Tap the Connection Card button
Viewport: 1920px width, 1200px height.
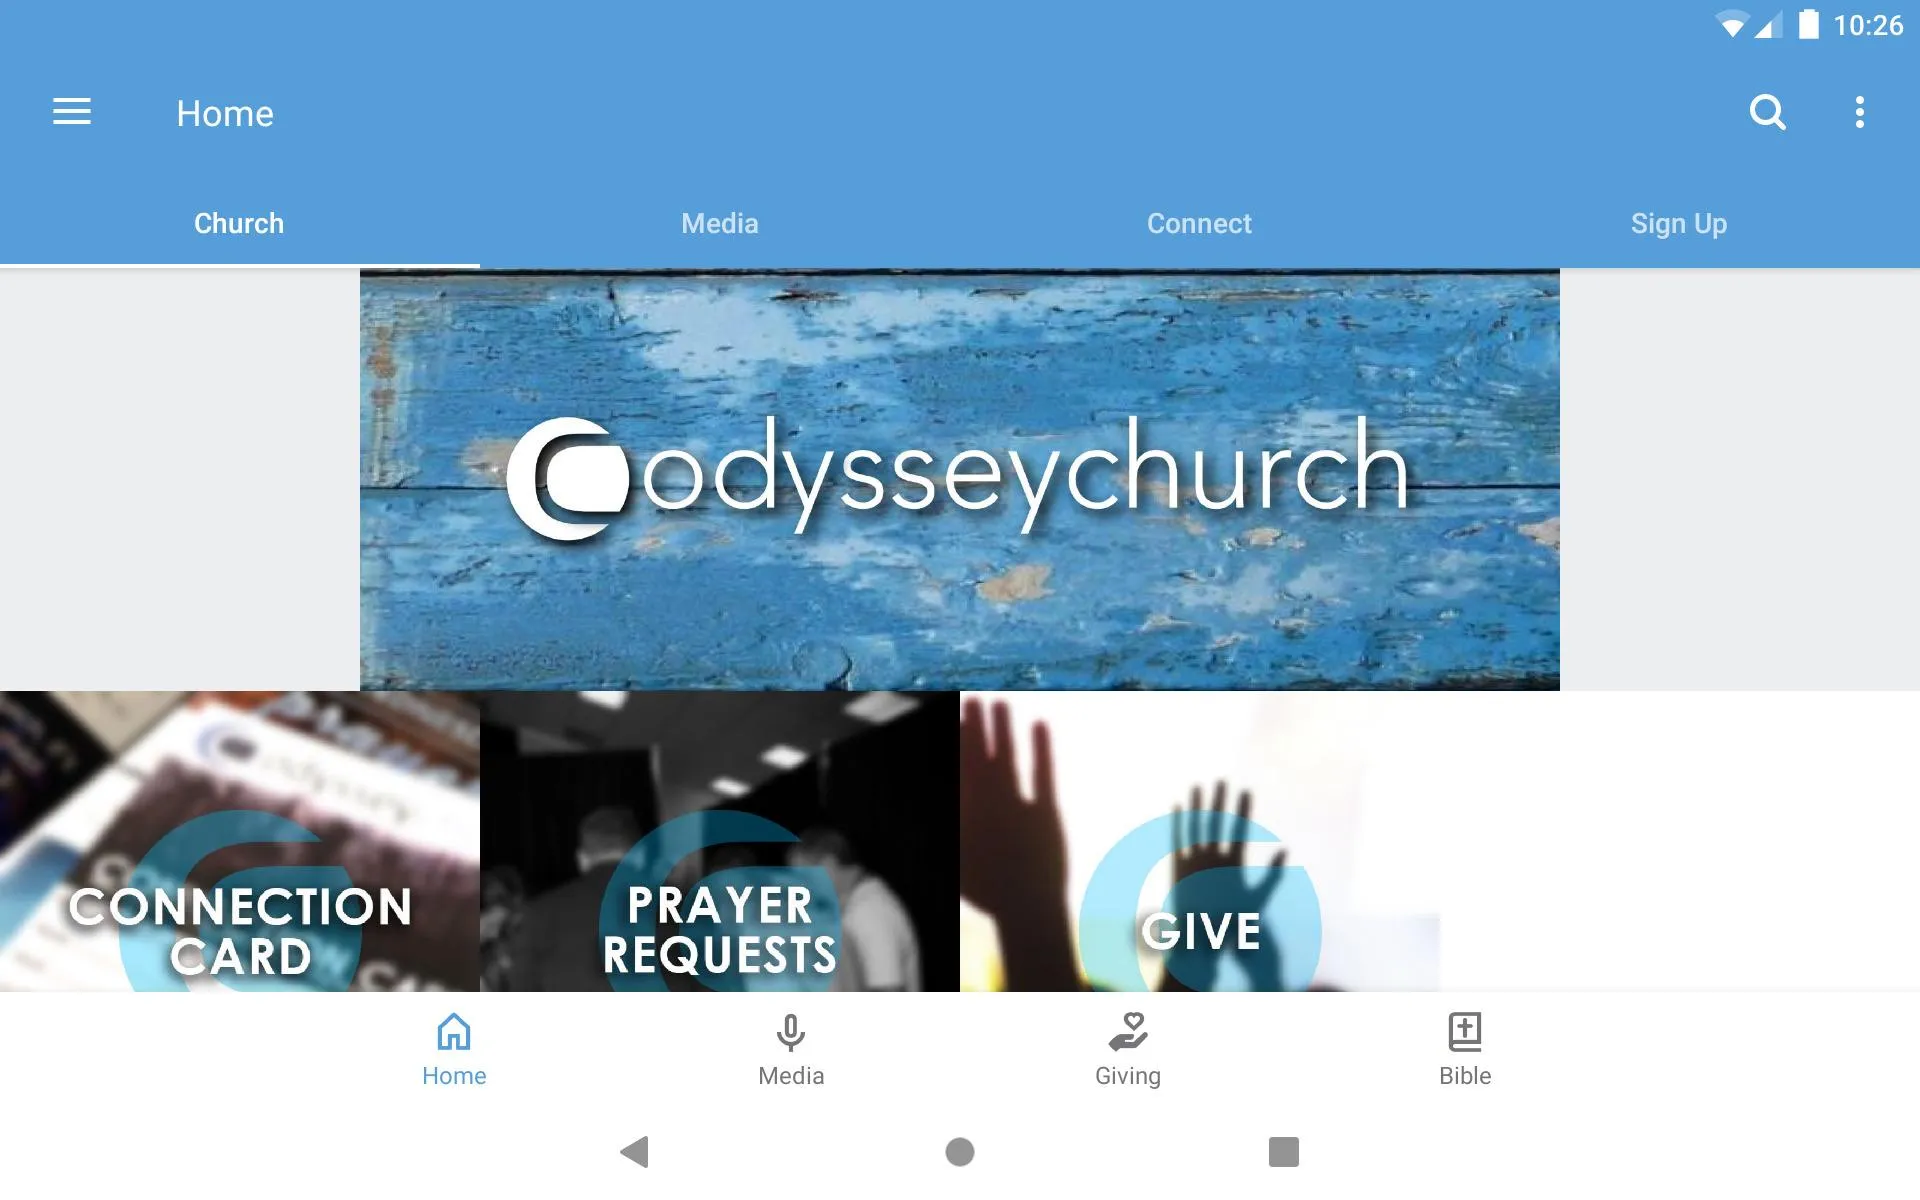[x=239, y=841]
